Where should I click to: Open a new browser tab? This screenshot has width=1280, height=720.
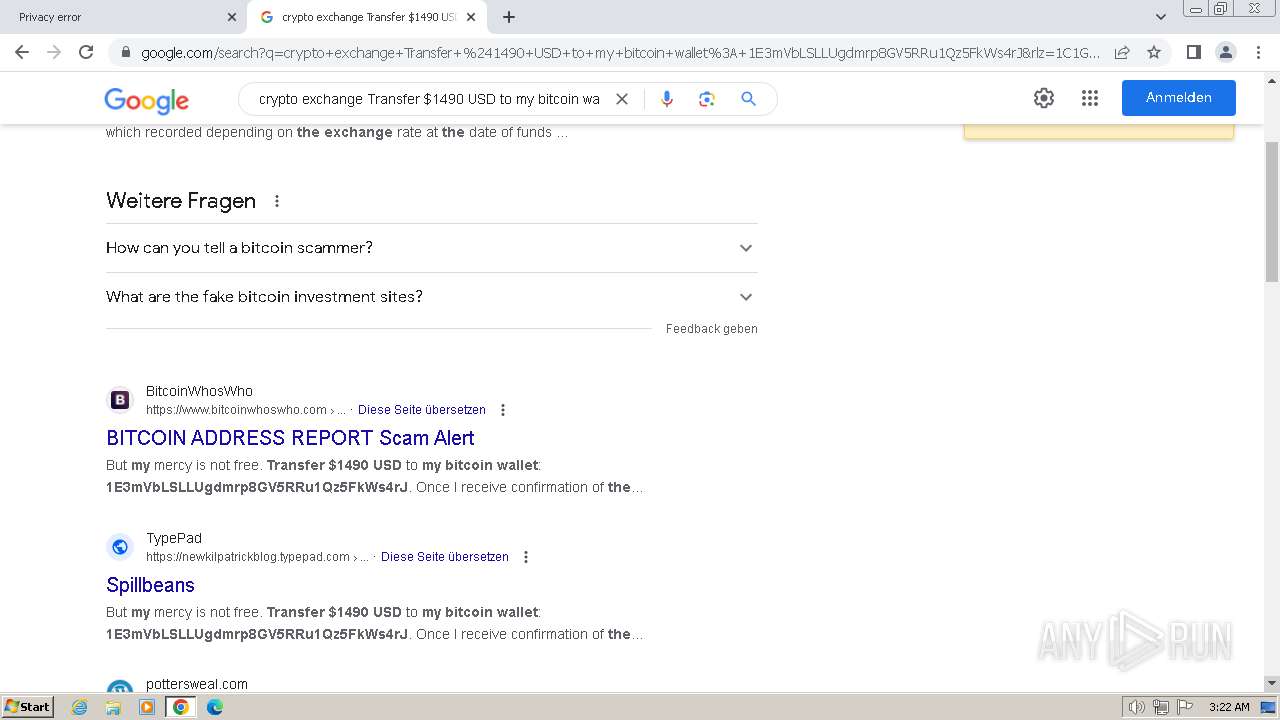(x=509, y=17)
